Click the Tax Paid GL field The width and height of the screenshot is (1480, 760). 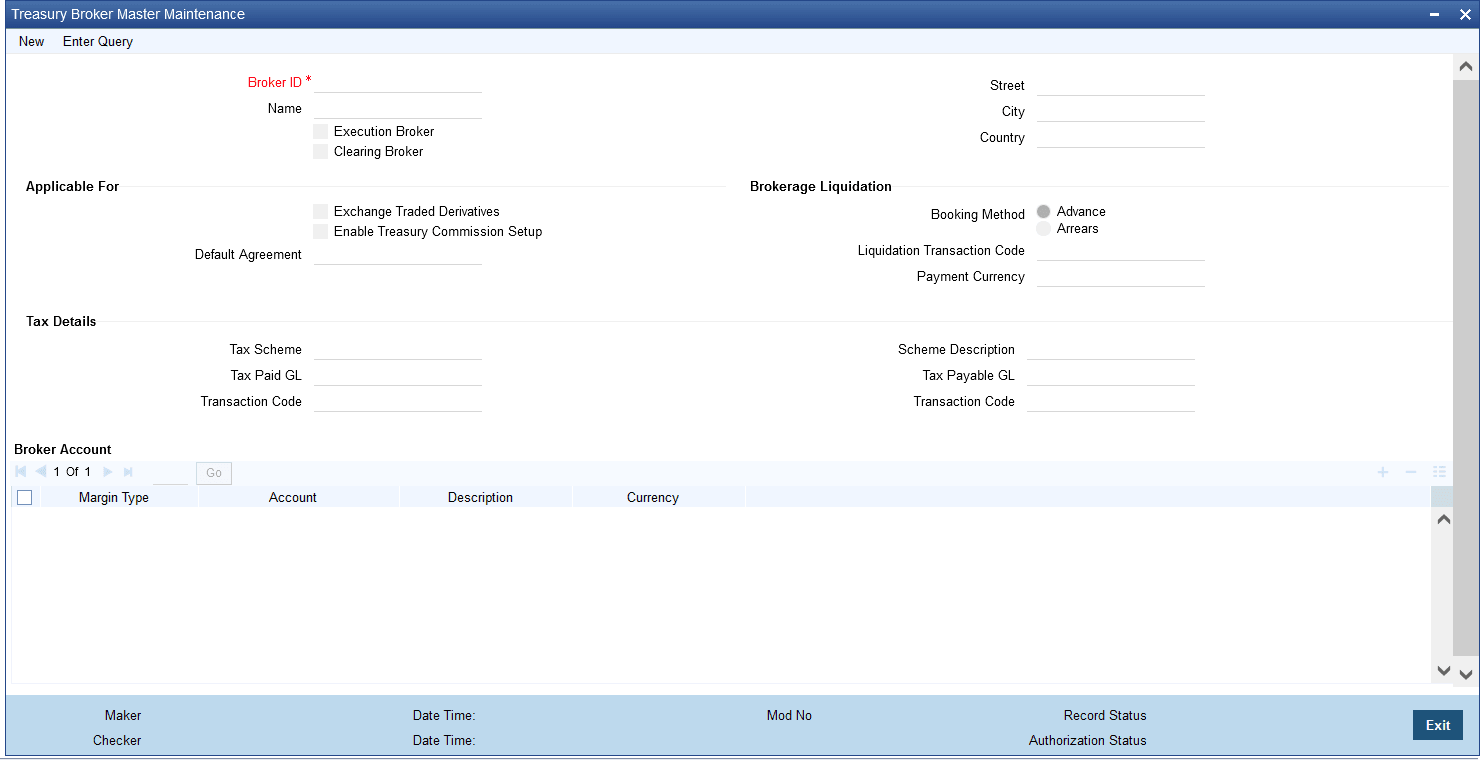point(398,375)
